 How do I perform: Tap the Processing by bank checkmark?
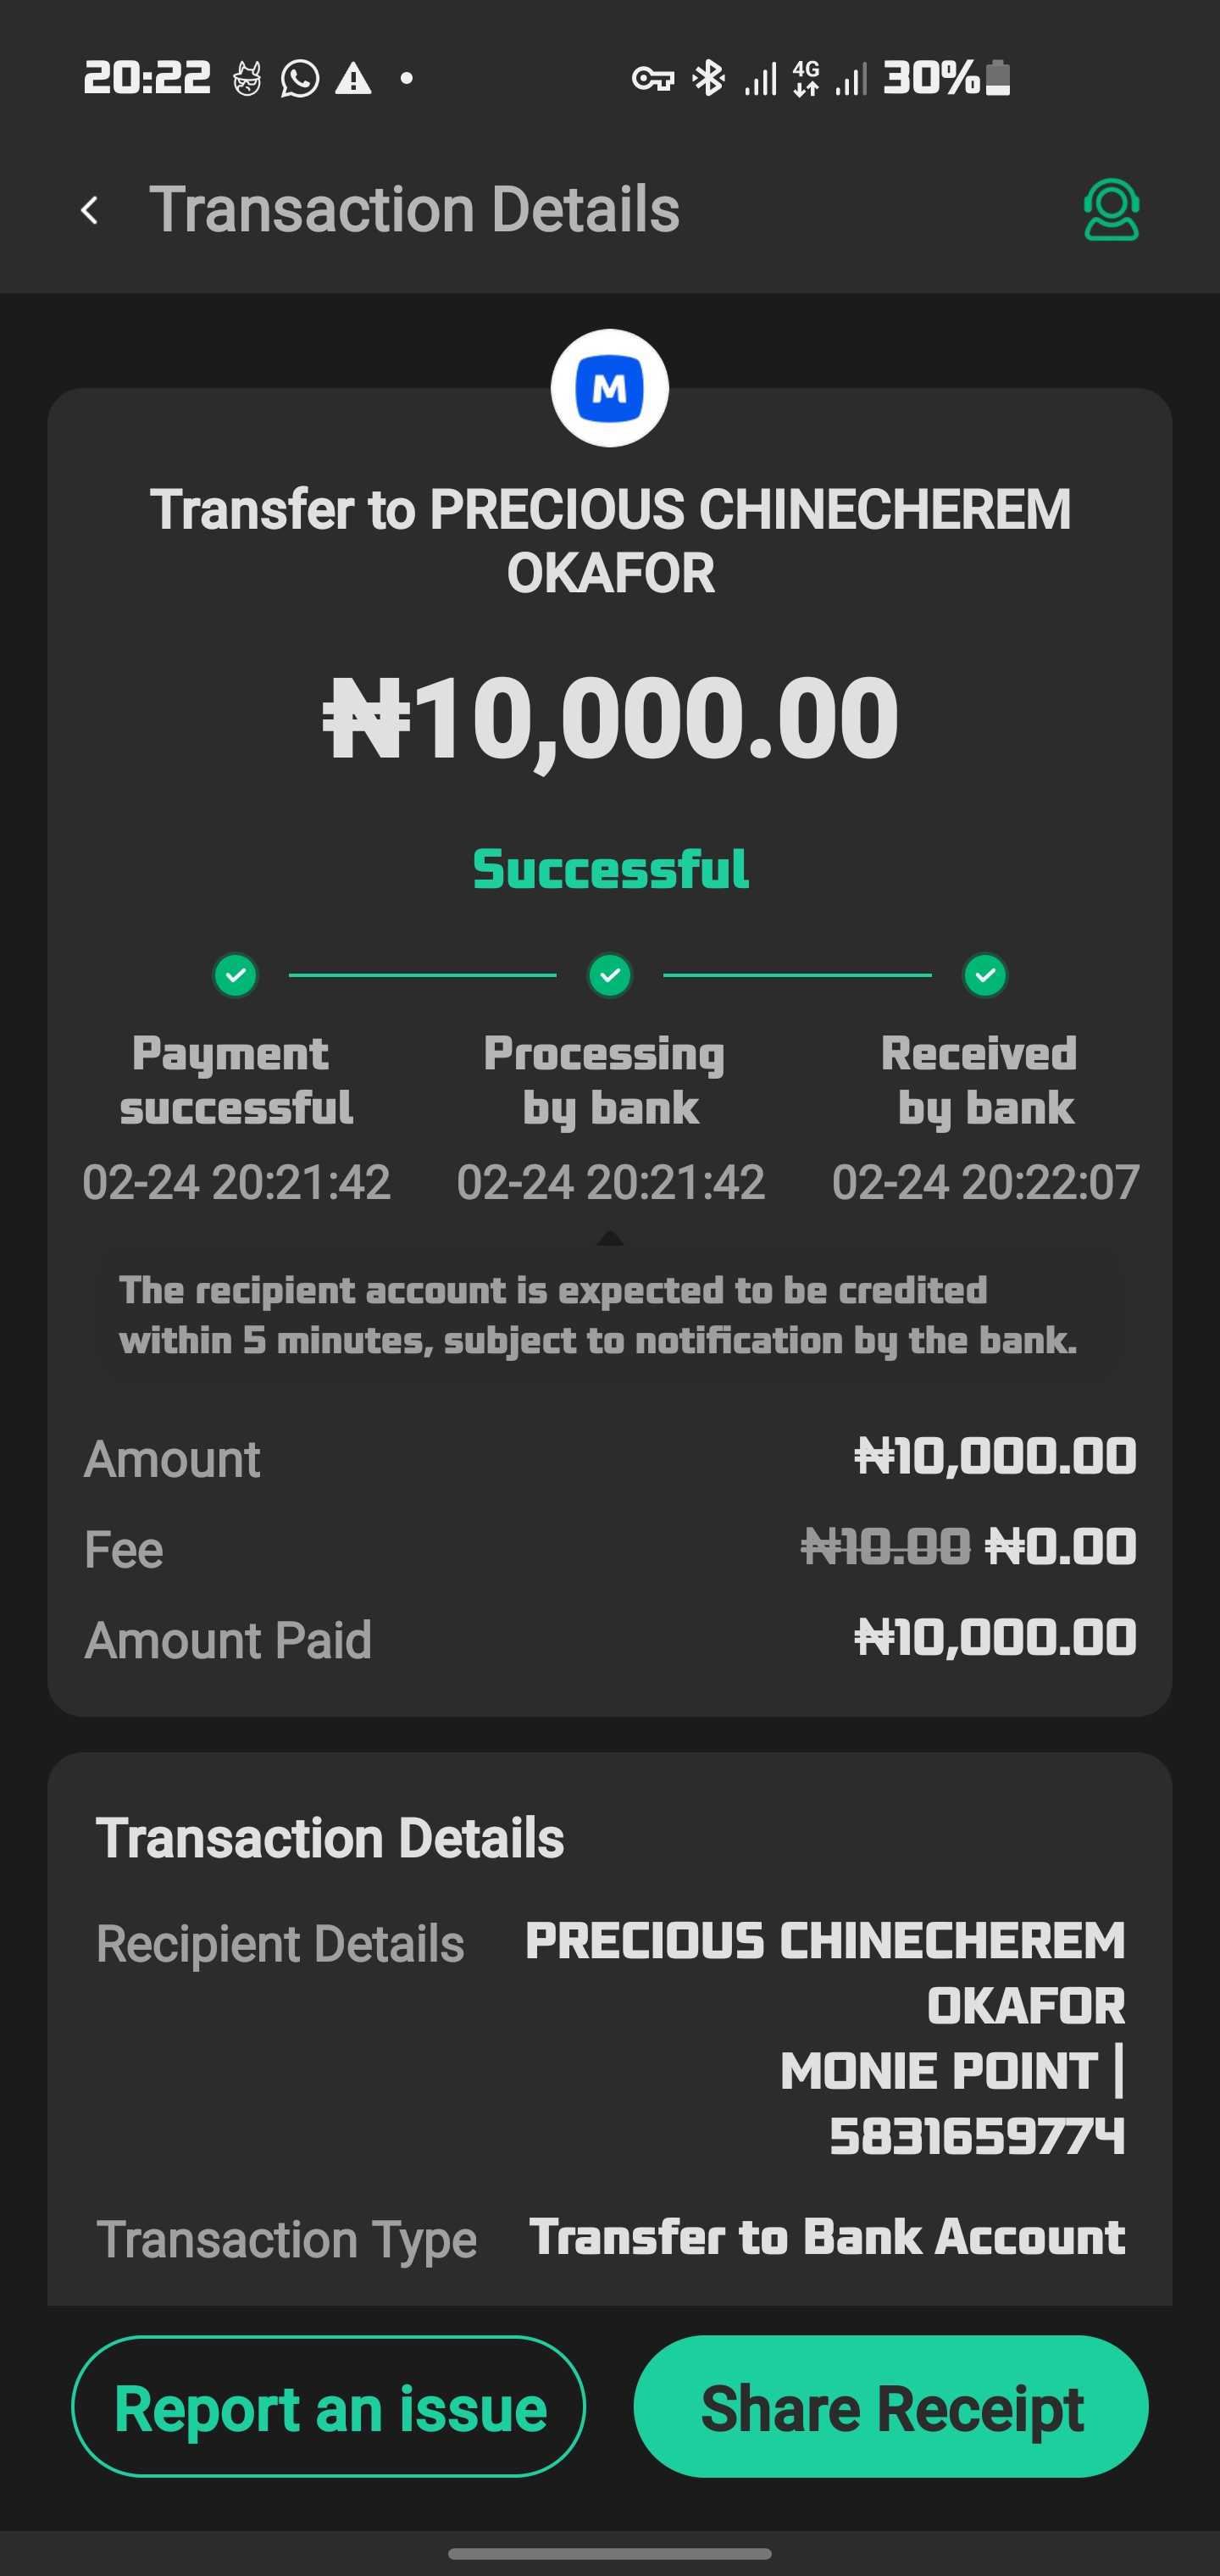pyautogui.click(x=610, y=975)
